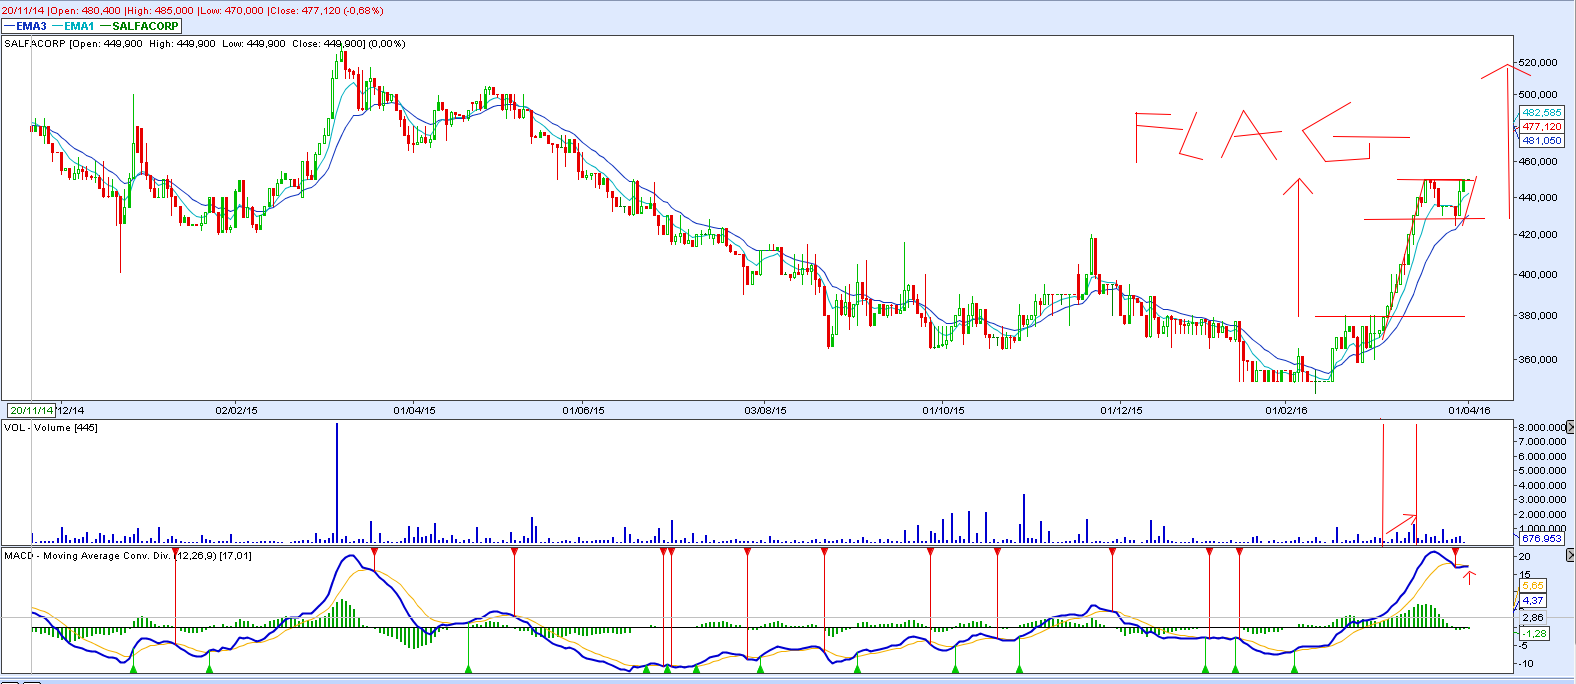
Task: Click the VOL - Volume panel title
Action: click(51, 428)
